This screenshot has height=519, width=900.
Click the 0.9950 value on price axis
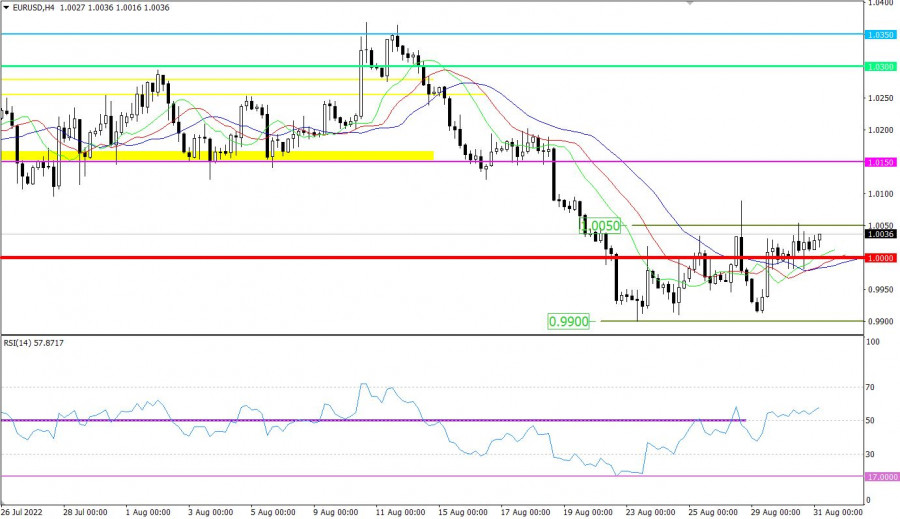coord(881,290)
